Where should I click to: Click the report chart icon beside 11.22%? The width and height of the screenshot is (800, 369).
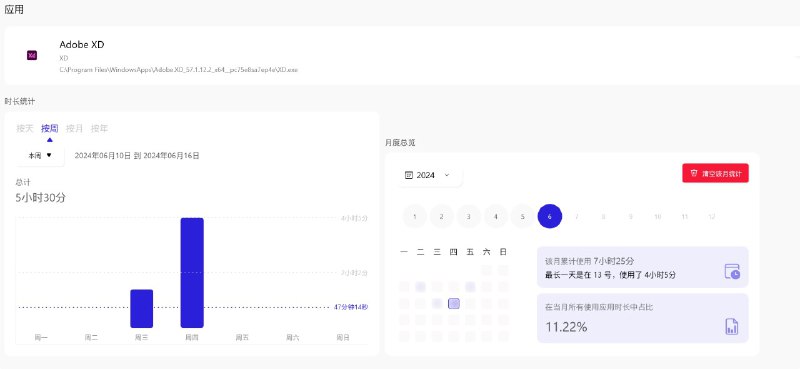(732, 326)
